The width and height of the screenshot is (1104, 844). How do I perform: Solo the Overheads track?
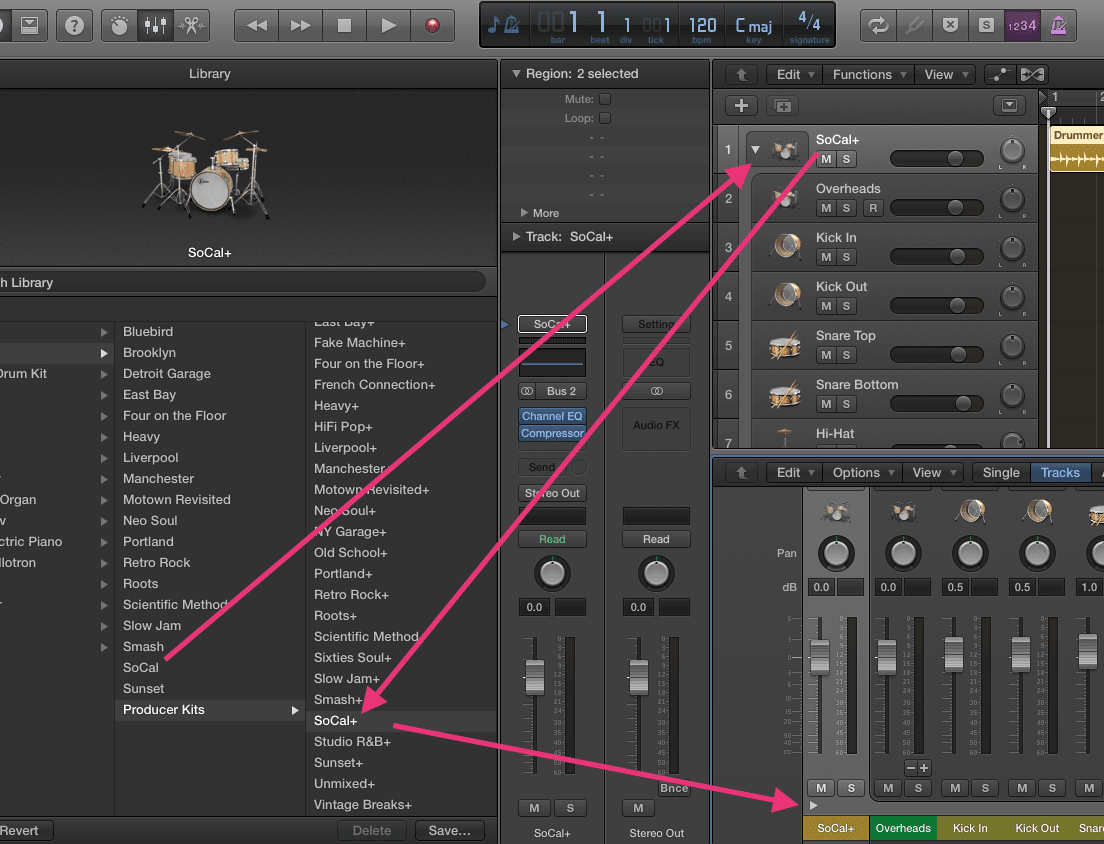pyautogui.click(x=846, y=208)
